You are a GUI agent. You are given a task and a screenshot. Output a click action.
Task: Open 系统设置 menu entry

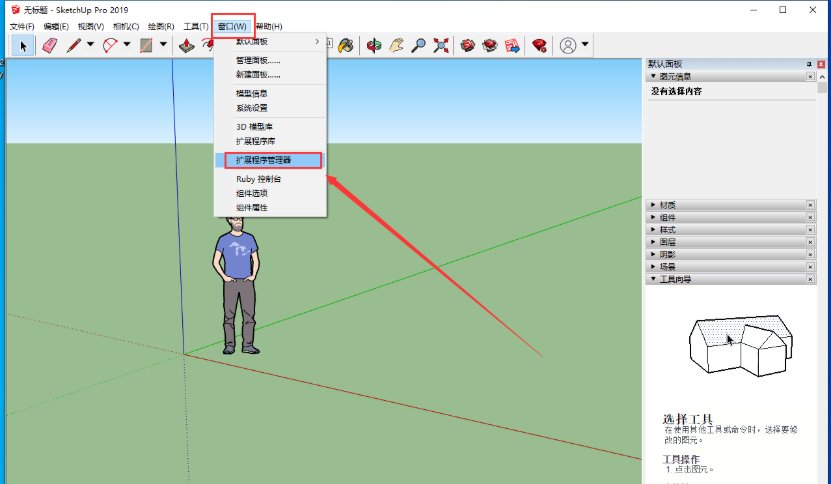pos(270,108)
